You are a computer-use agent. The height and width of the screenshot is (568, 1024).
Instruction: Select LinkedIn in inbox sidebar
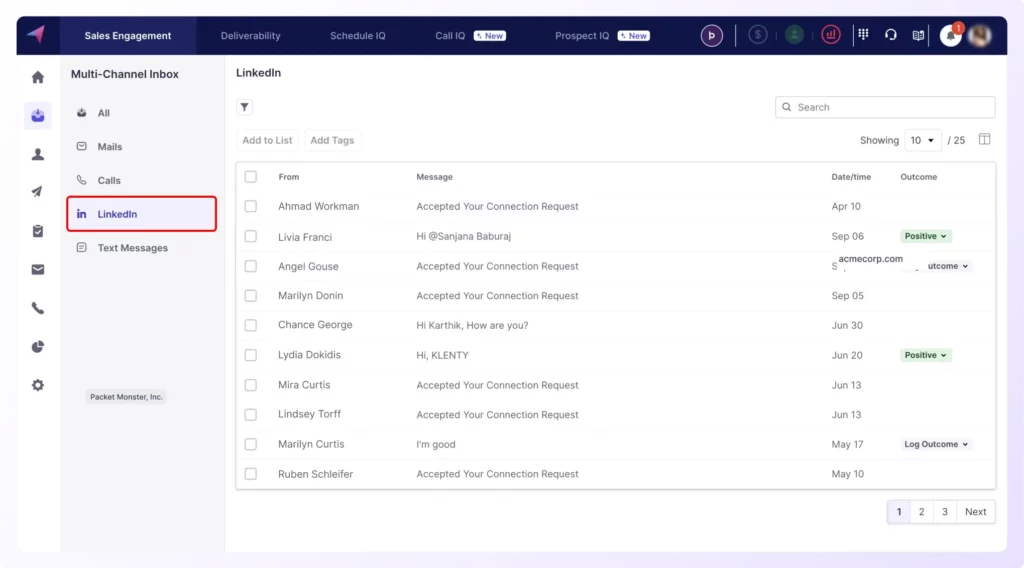tap(142, 213)
